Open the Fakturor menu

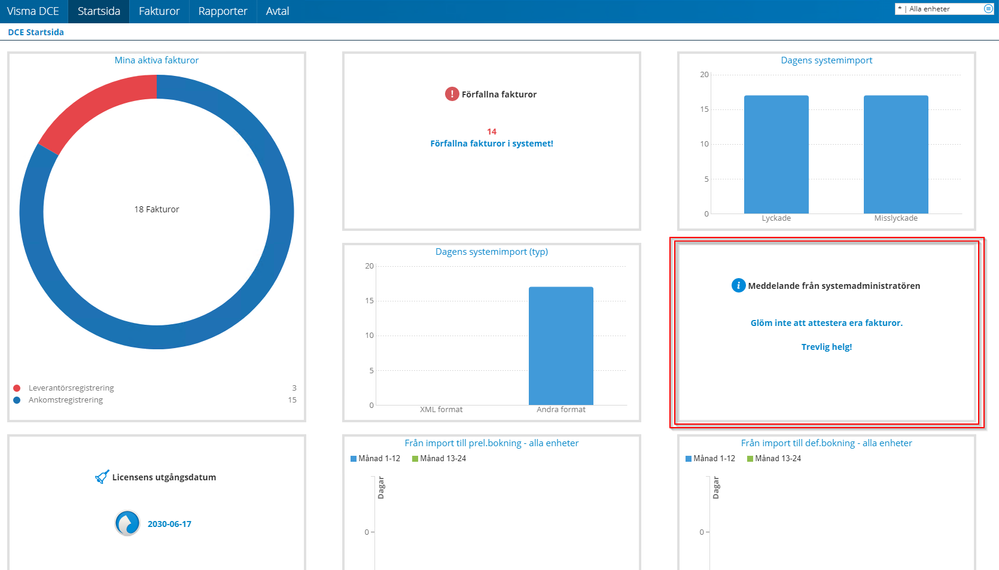tap(159, 11)
